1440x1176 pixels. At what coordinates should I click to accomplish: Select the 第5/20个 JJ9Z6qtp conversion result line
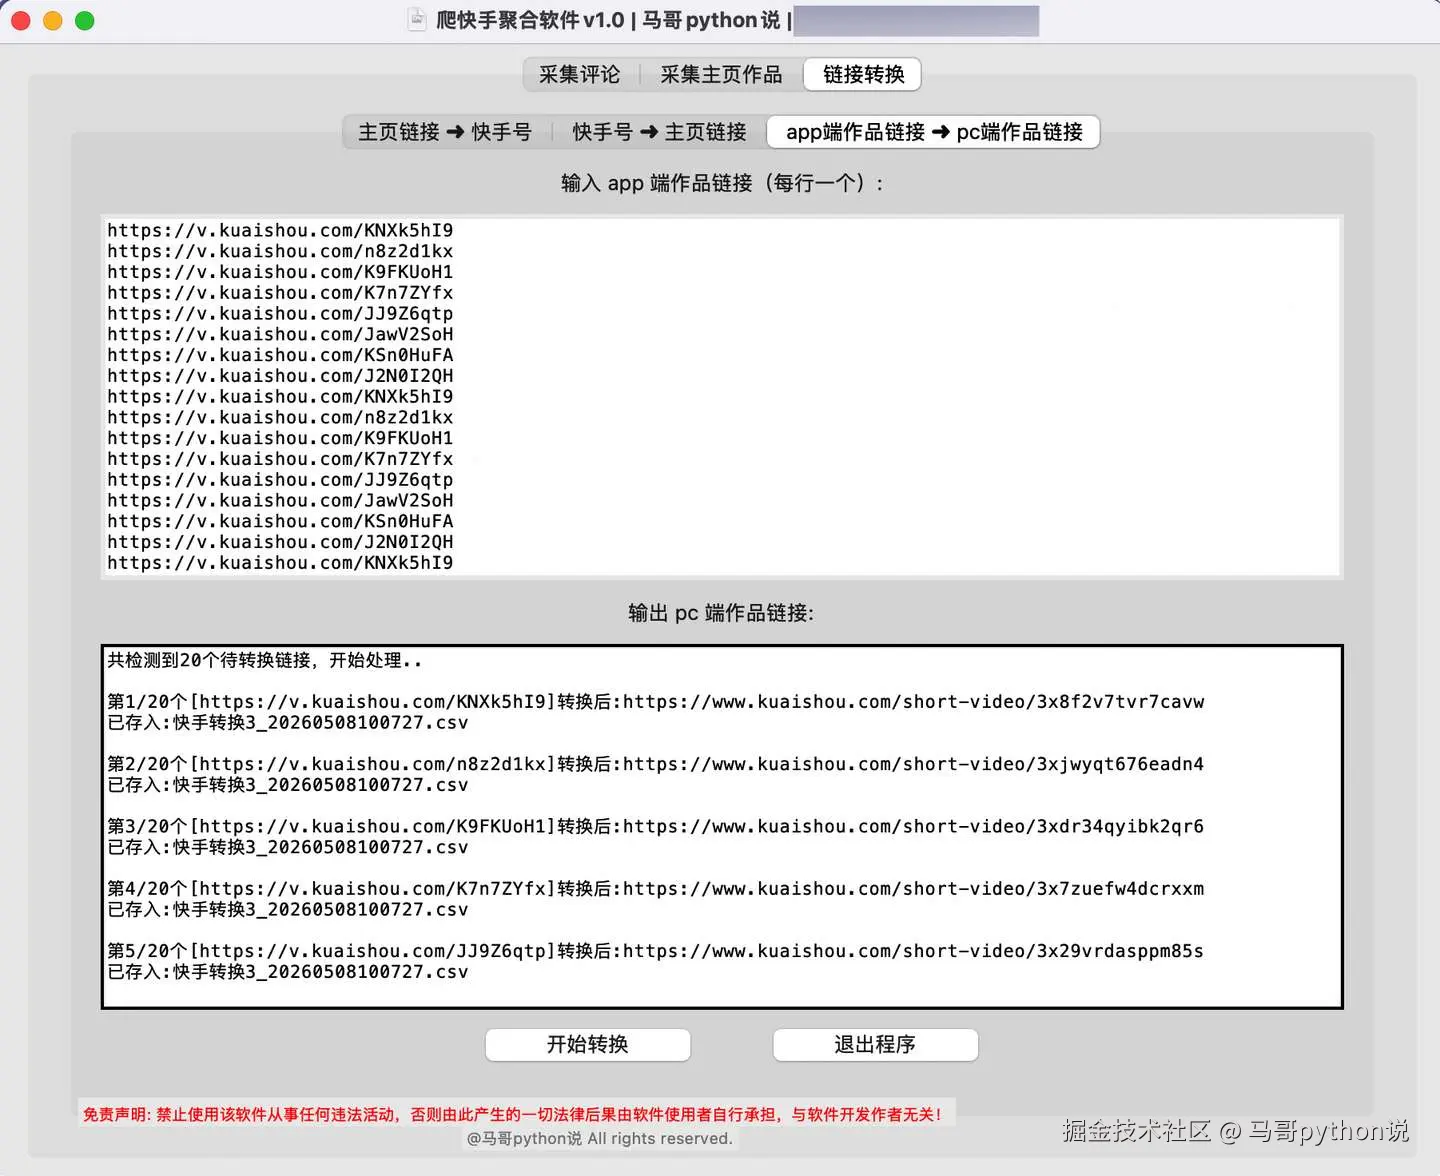coord(655,951)
